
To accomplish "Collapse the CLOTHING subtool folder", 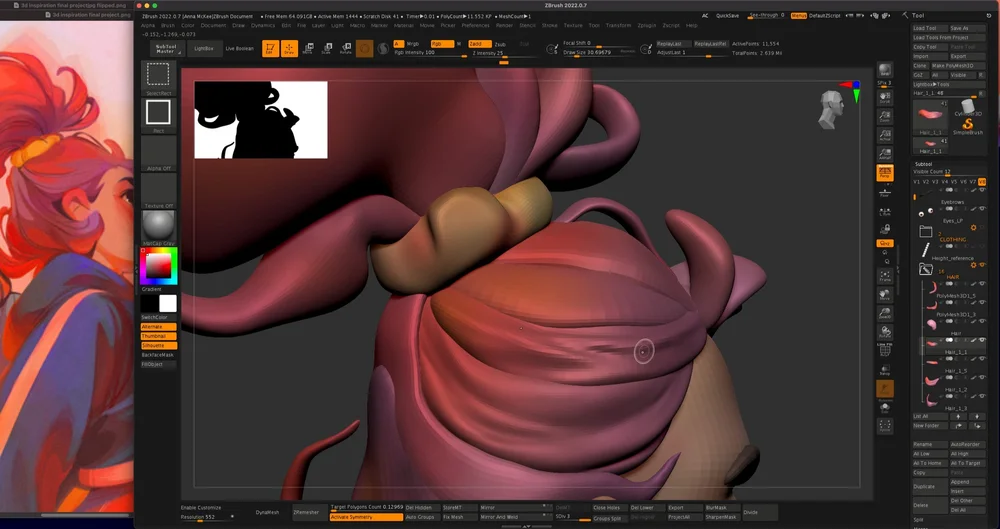I will (x=926, y=232).
